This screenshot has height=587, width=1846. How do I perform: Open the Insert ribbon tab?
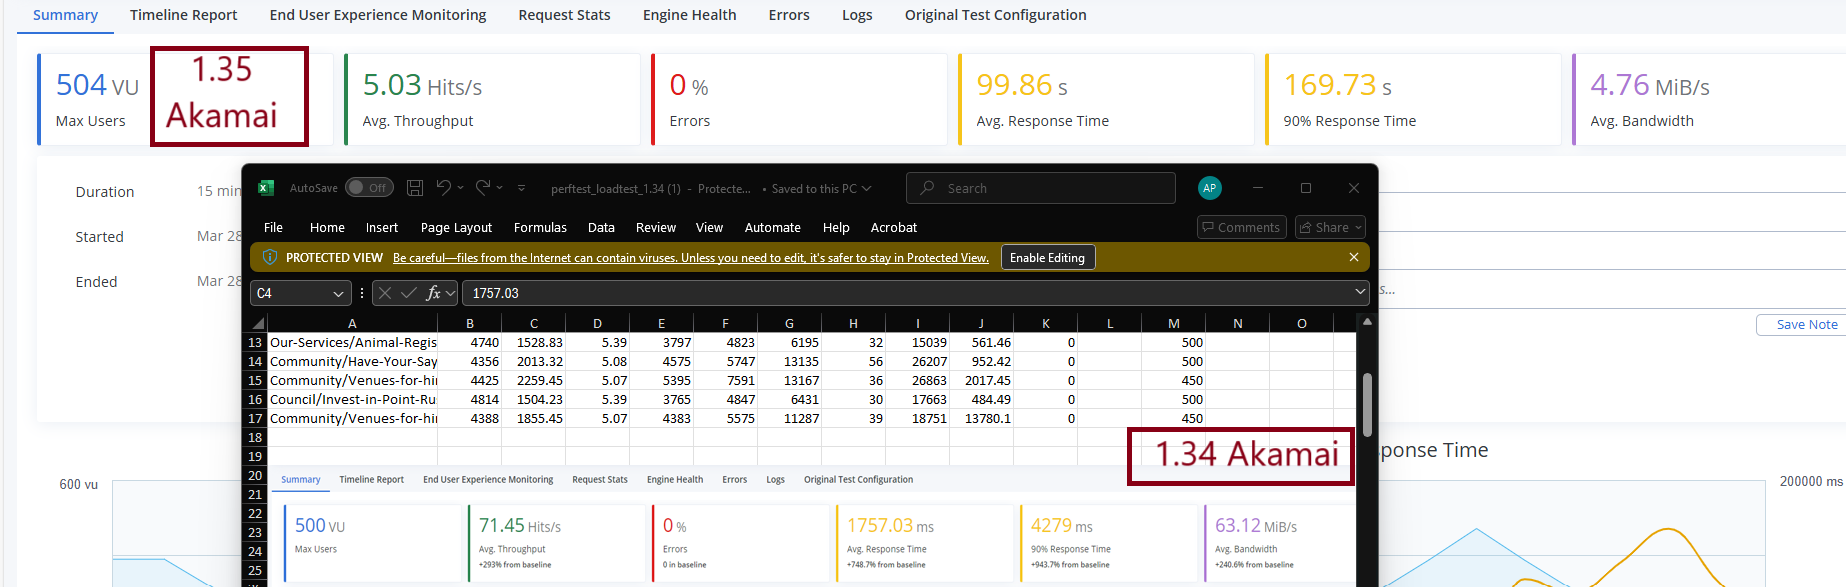(x=382, y=228)
